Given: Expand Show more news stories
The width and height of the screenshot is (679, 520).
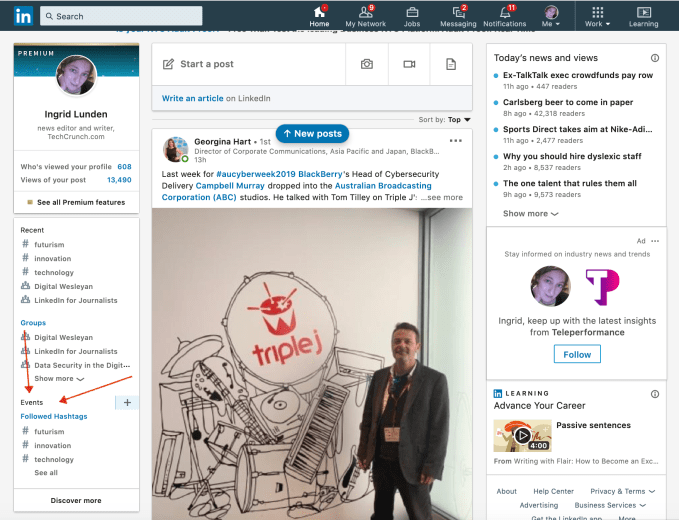Looking at the screenshot, I should click(x=530, y=213).
